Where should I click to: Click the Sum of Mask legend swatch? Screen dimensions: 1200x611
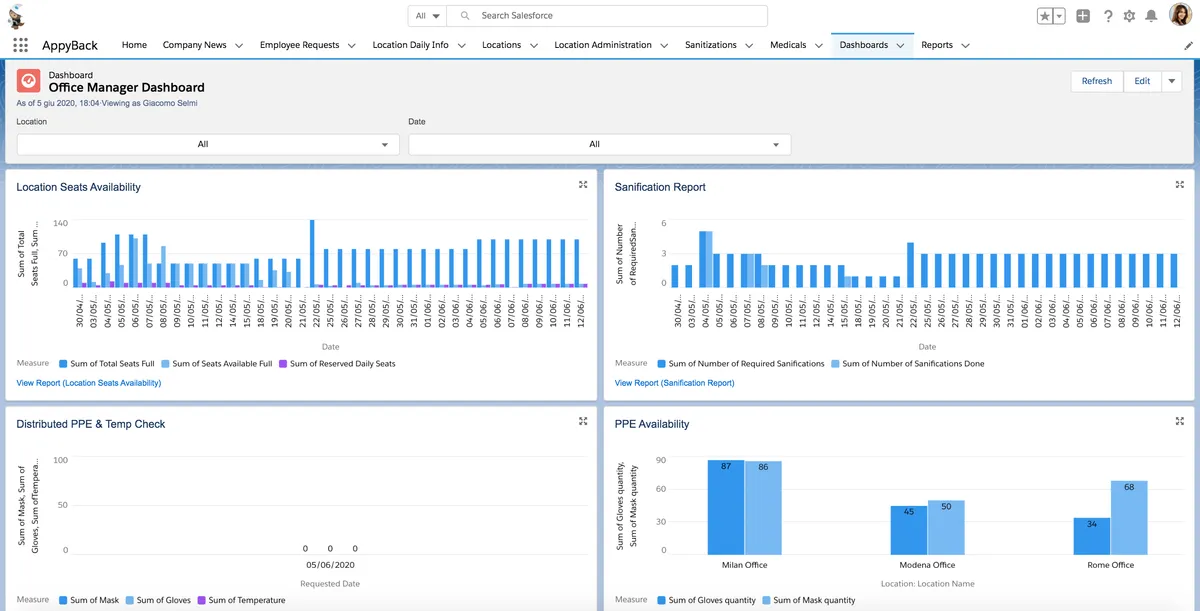coord(64,601)
